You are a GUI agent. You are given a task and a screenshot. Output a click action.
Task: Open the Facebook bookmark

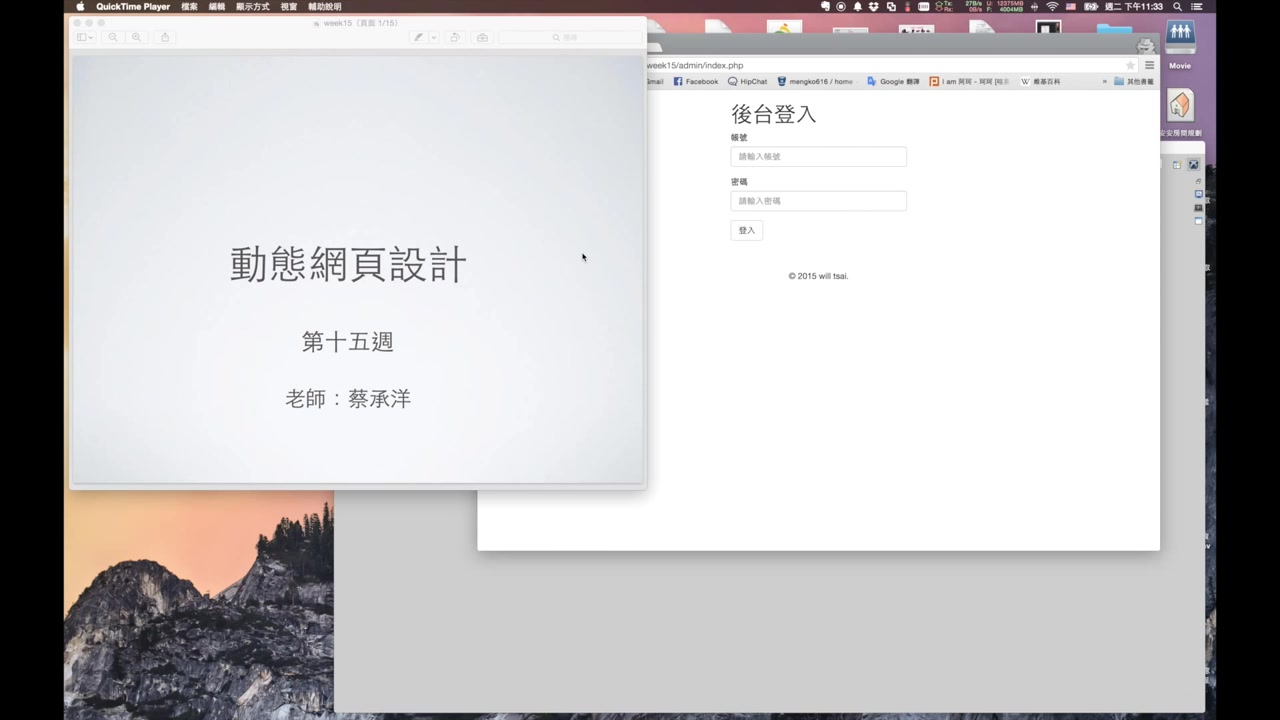(696, 81)
